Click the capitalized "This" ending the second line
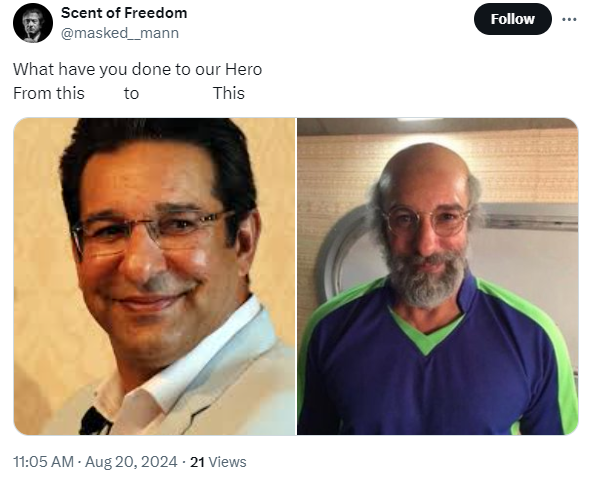 [x=229, y=93]
